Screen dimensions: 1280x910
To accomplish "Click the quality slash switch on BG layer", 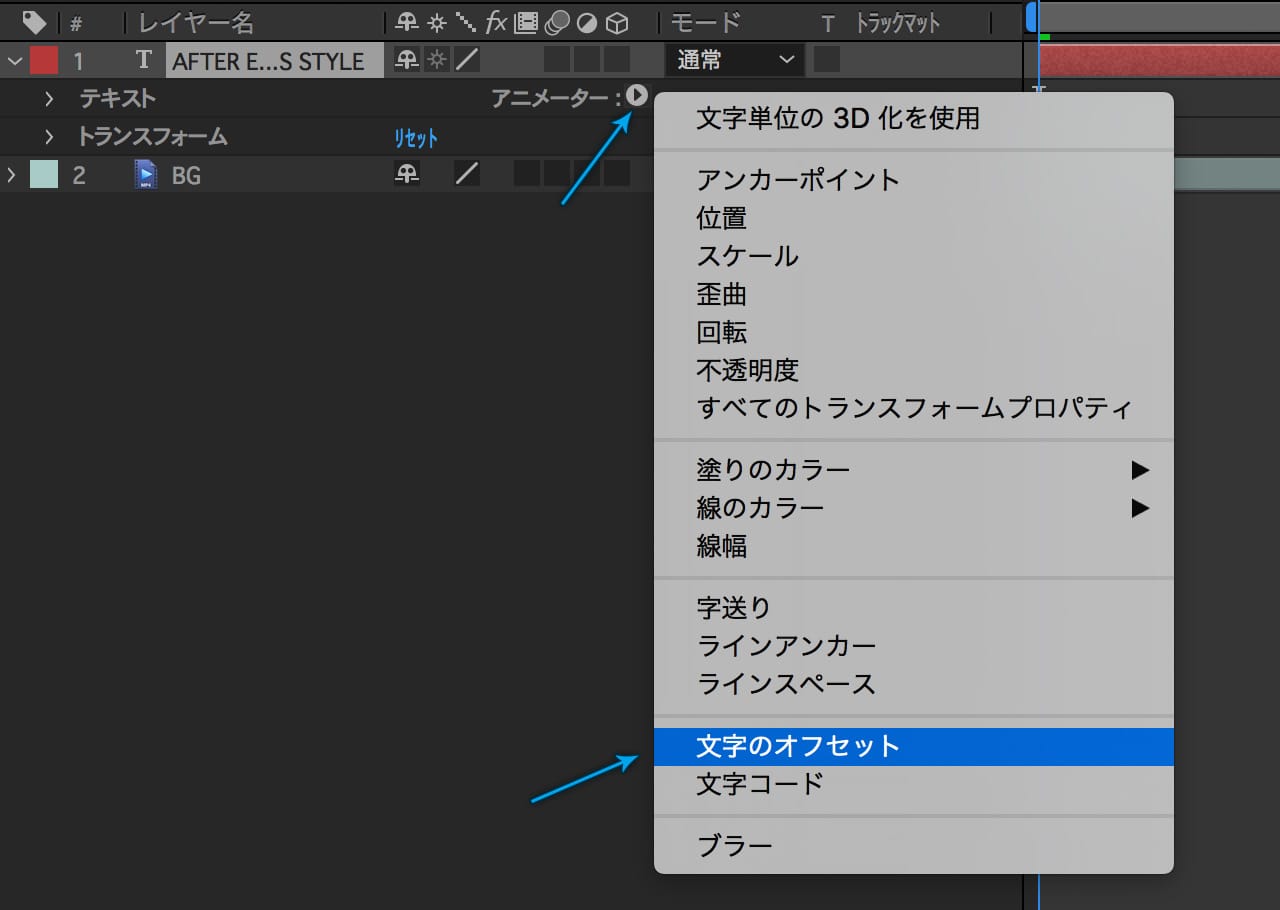I will [466, 175].
